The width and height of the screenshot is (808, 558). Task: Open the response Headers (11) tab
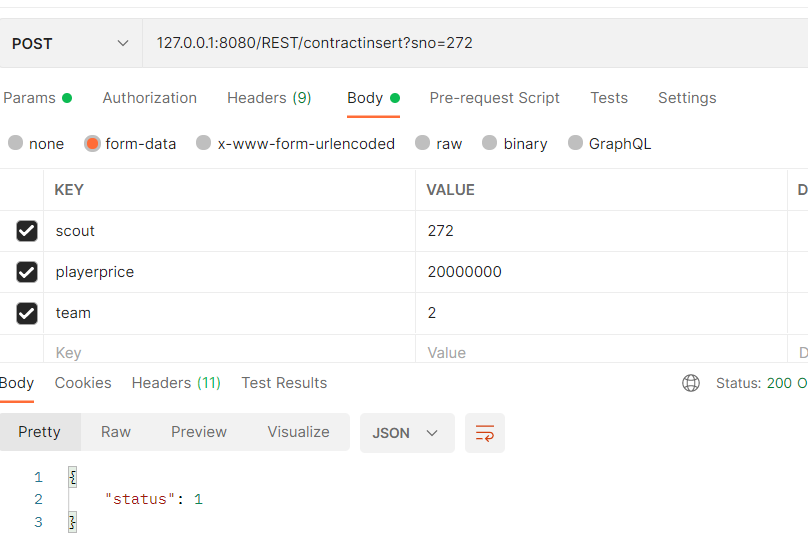(176, 383)
